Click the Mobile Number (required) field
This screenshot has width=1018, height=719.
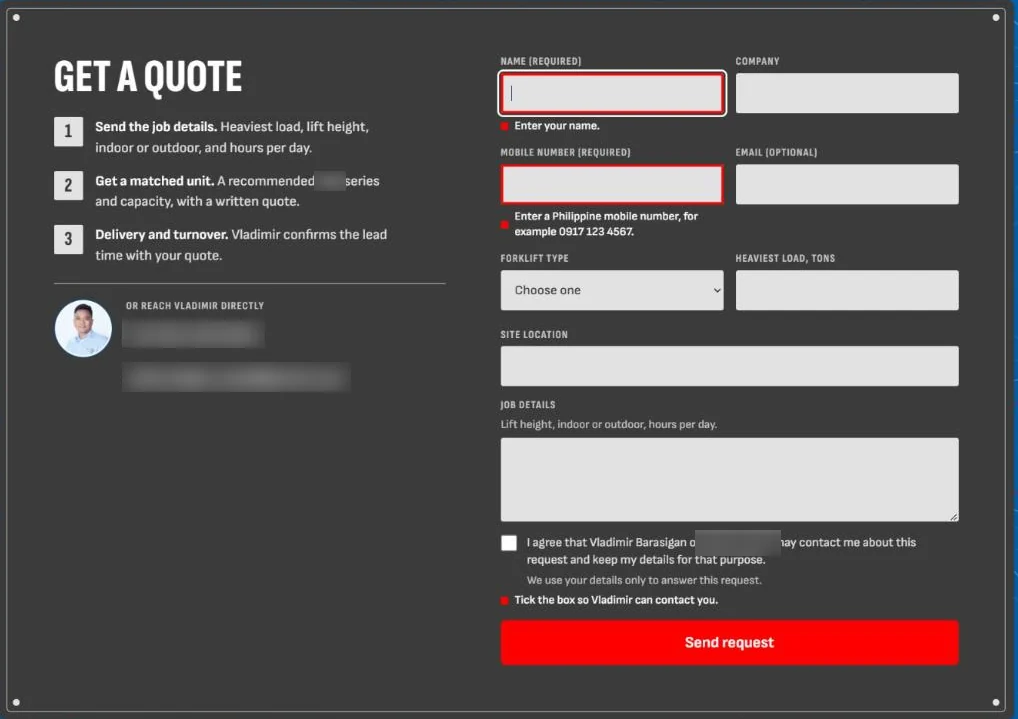coord(612,184)
